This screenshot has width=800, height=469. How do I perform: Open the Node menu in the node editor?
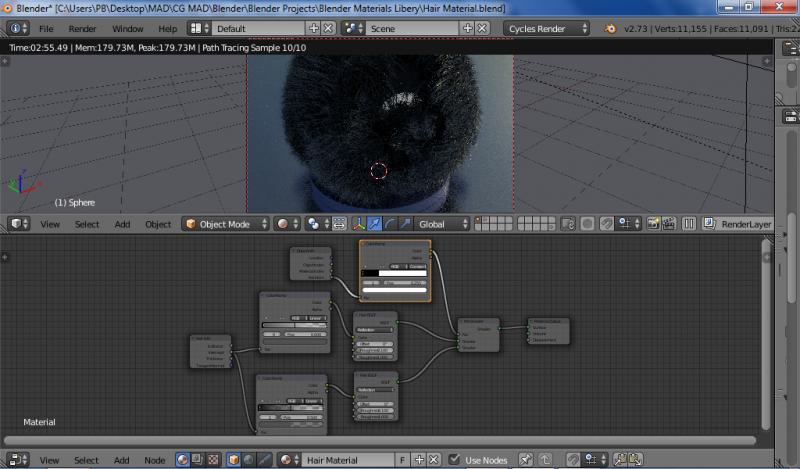(x=155, y=460)
